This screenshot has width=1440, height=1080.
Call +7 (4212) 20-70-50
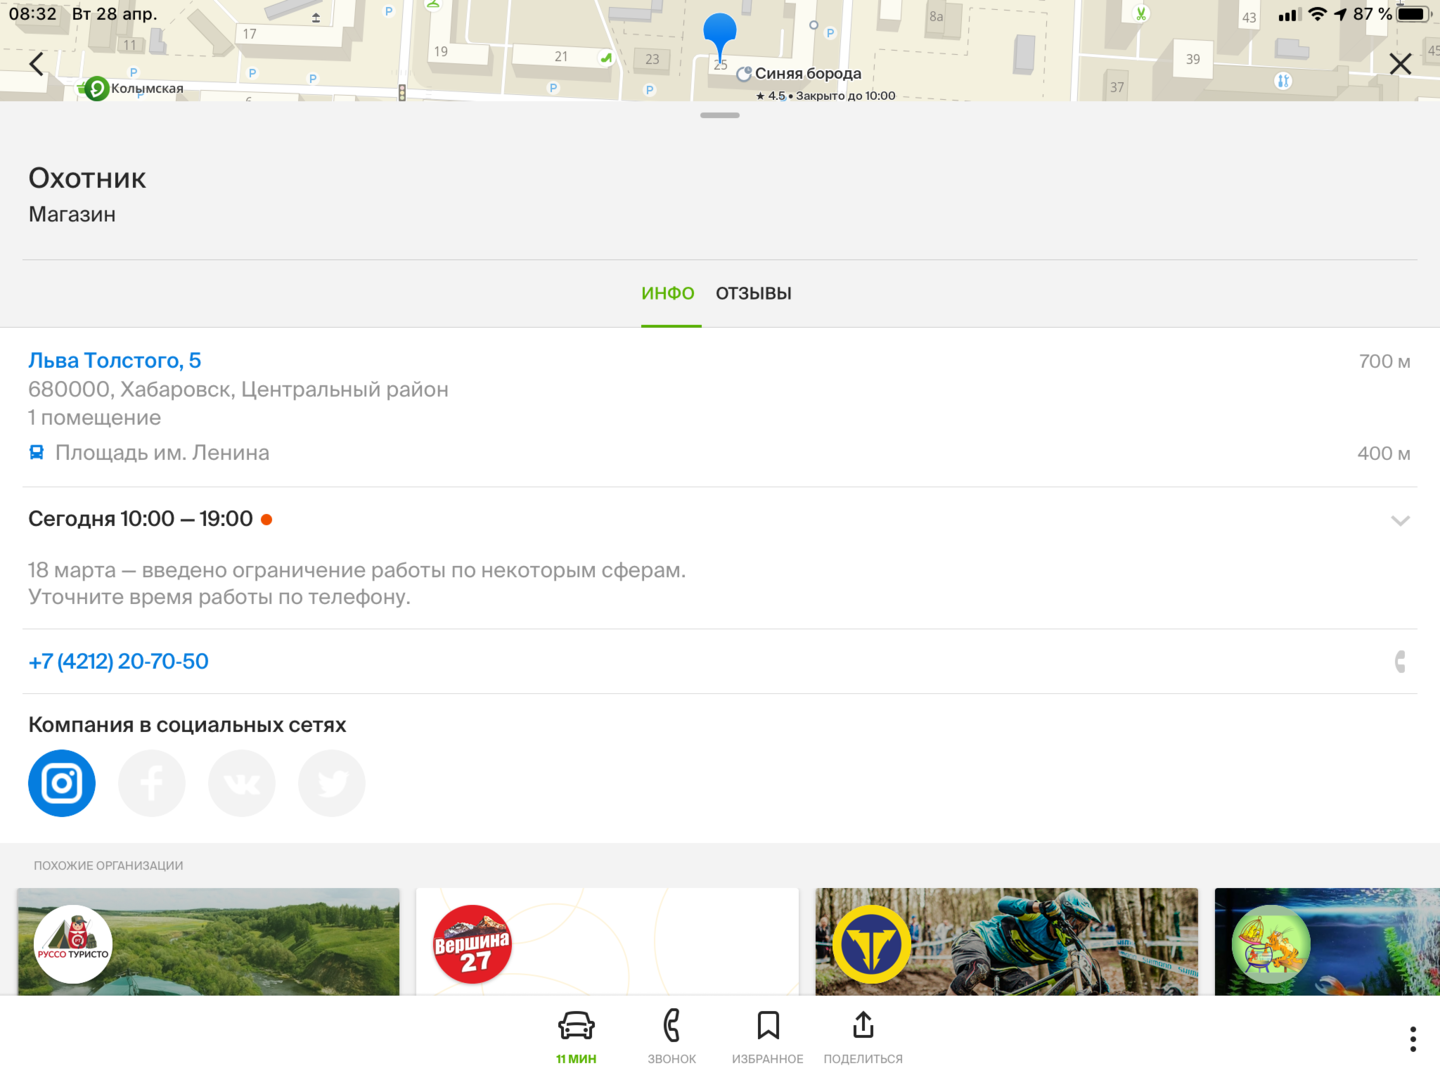click(119, 662)
